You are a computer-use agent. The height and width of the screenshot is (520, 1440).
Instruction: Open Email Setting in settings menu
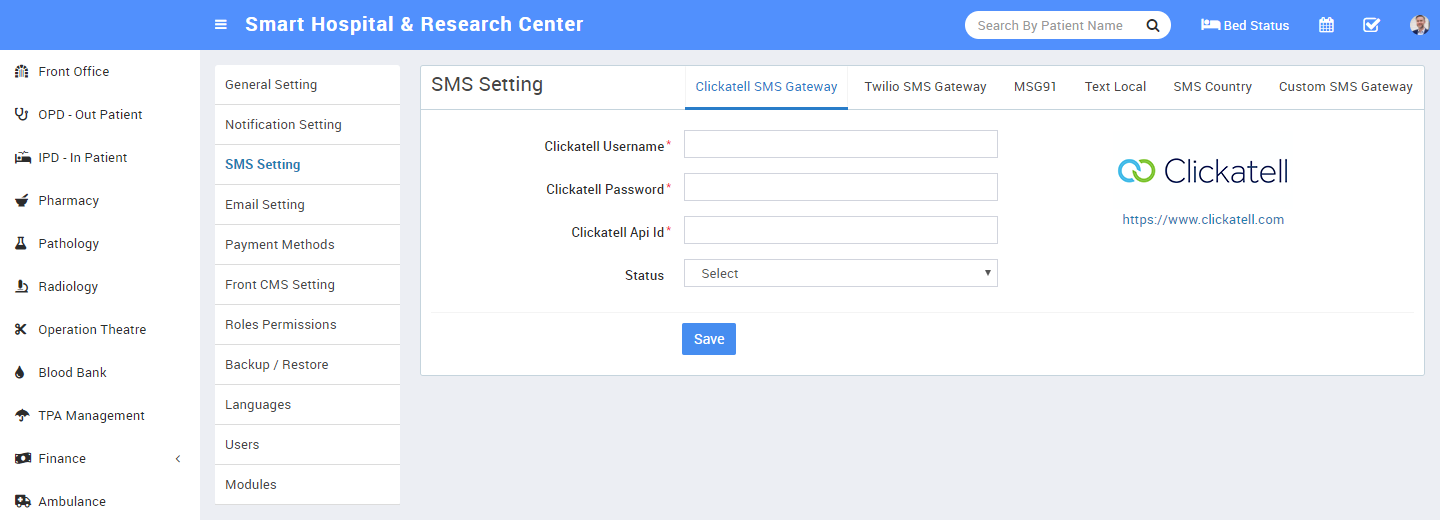coord(265,205)
